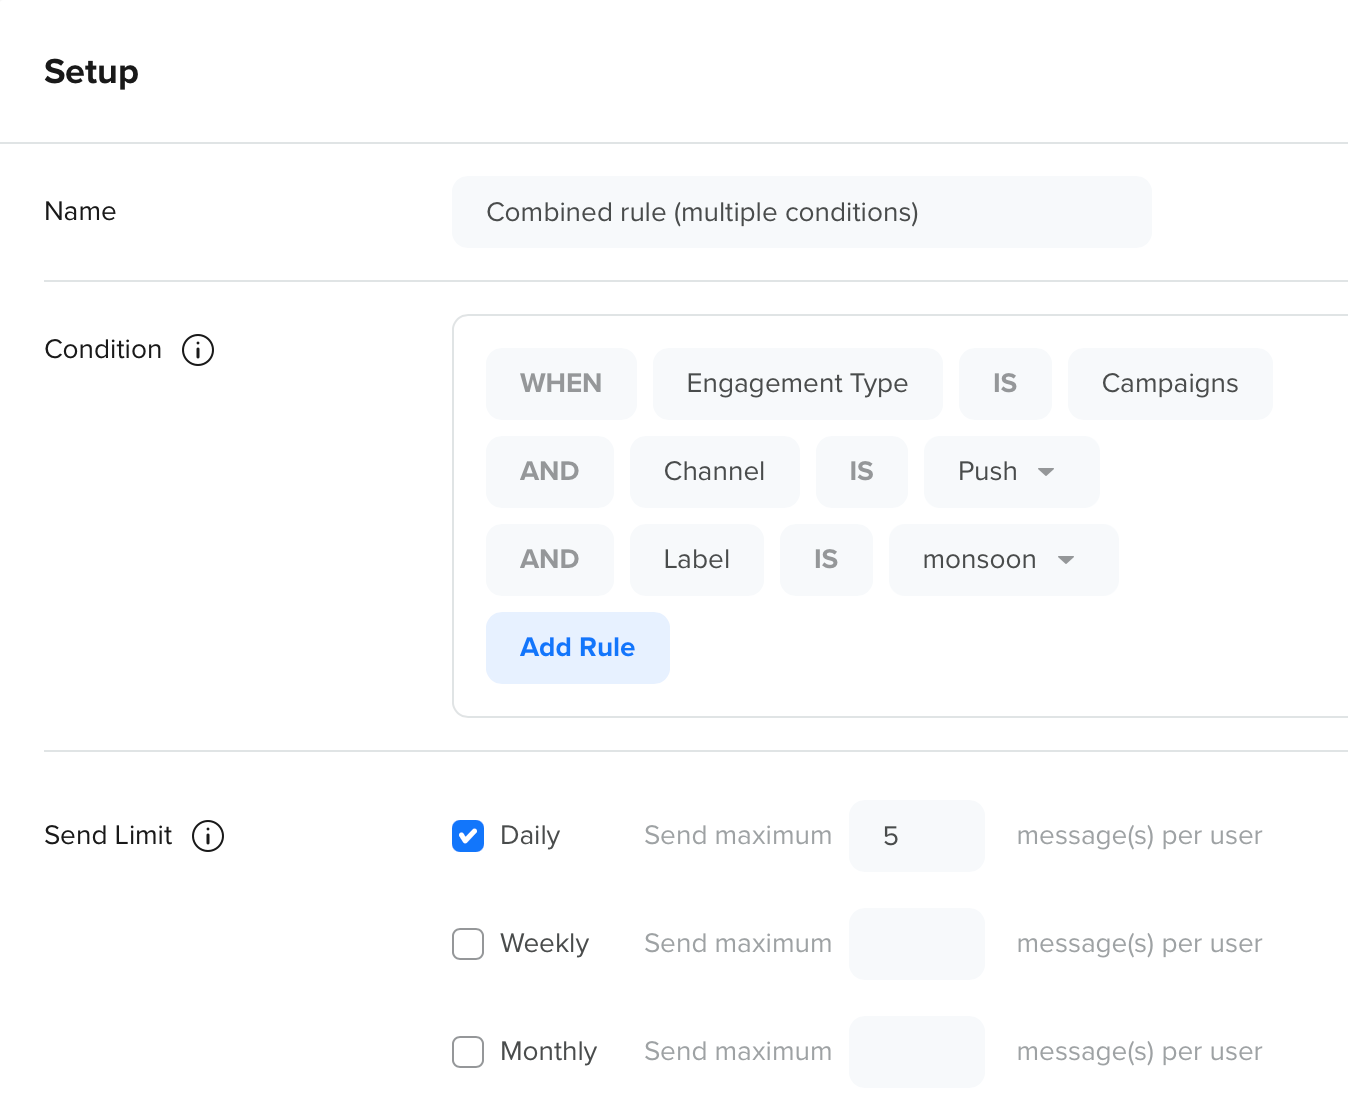
Task: Enable the Monthly send limit checkbox
Action: tap(468, 1052)
